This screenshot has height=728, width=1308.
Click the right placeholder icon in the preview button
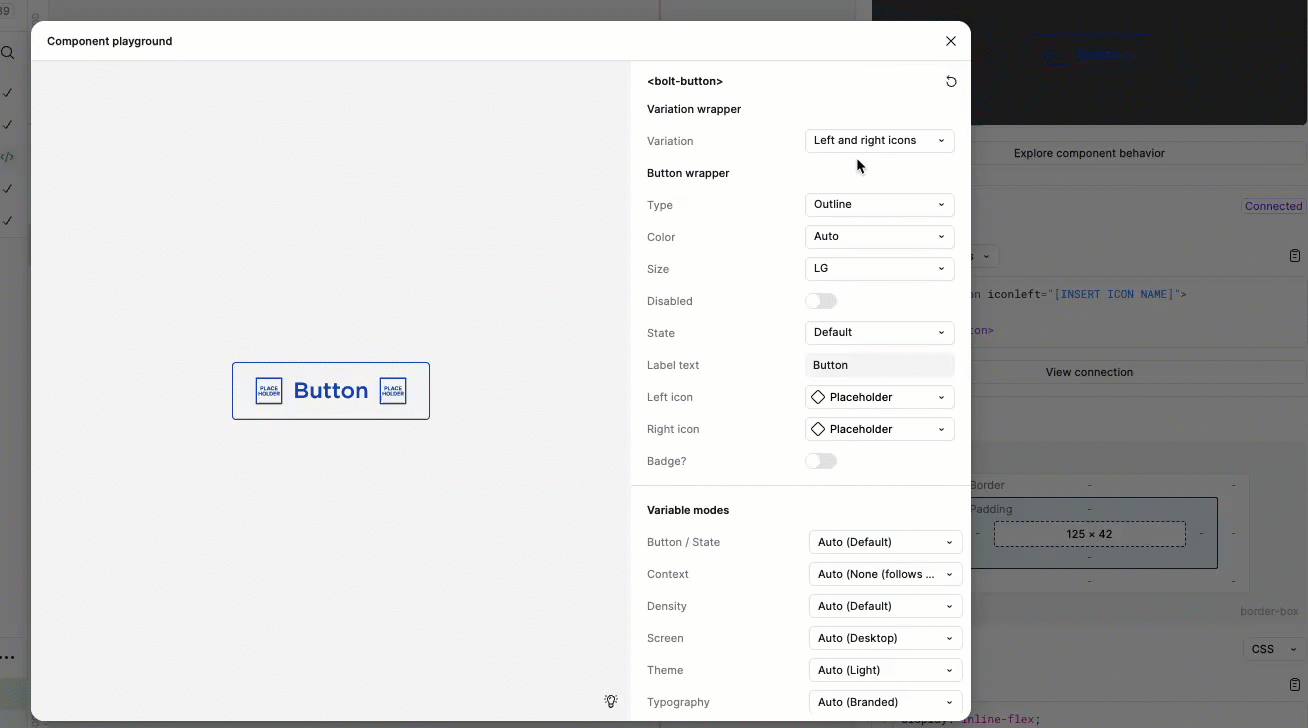(x=393, y=391)
